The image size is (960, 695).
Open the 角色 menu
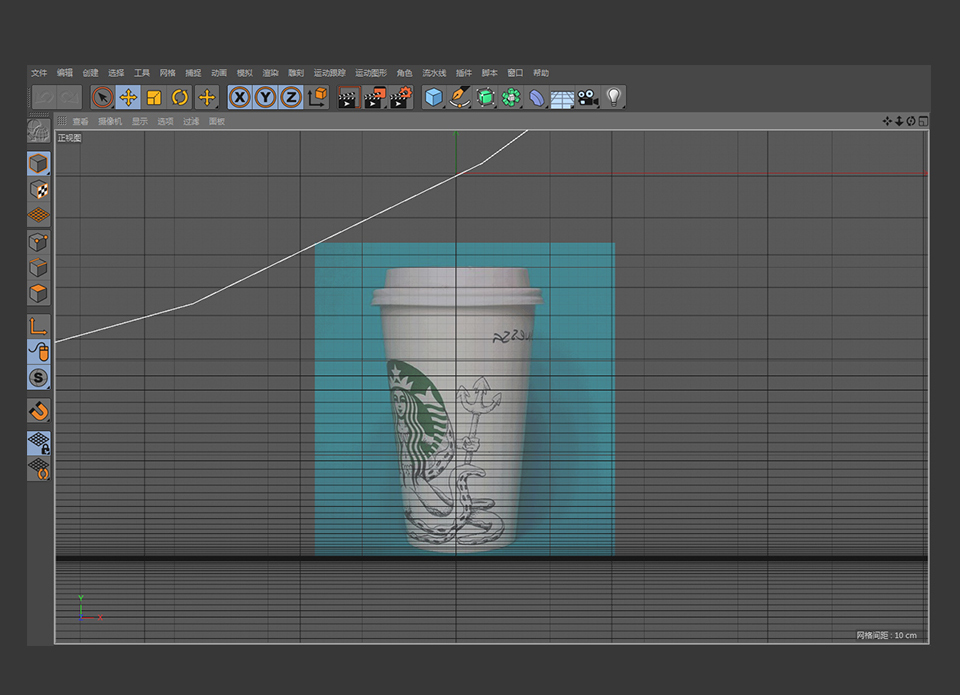point(405,73)
